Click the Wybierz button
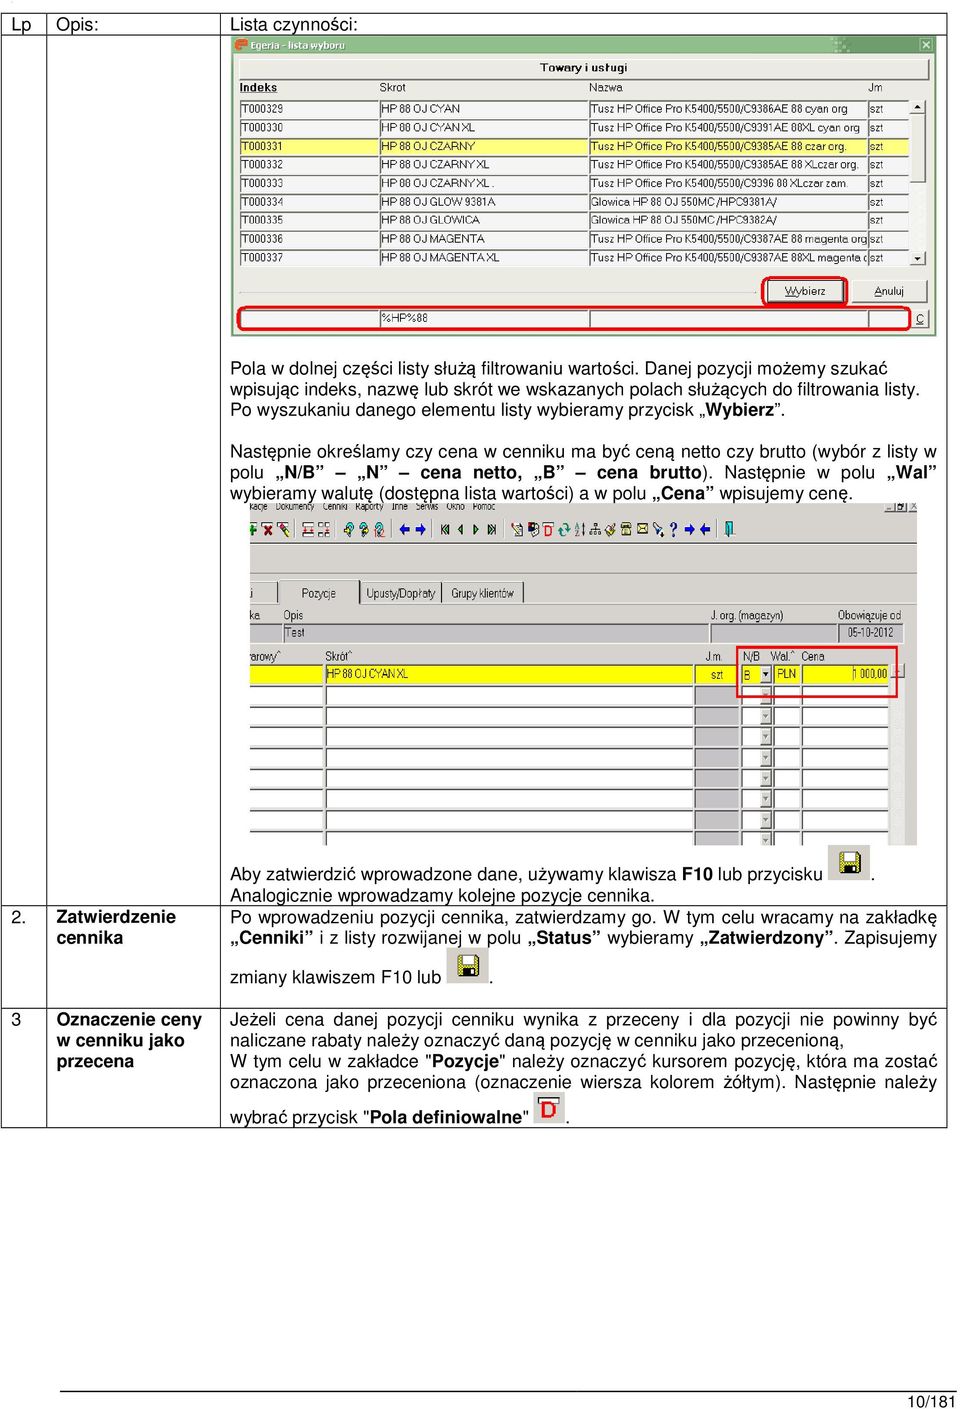Screen dimensions: 960x1409 [x=805, y=291]
